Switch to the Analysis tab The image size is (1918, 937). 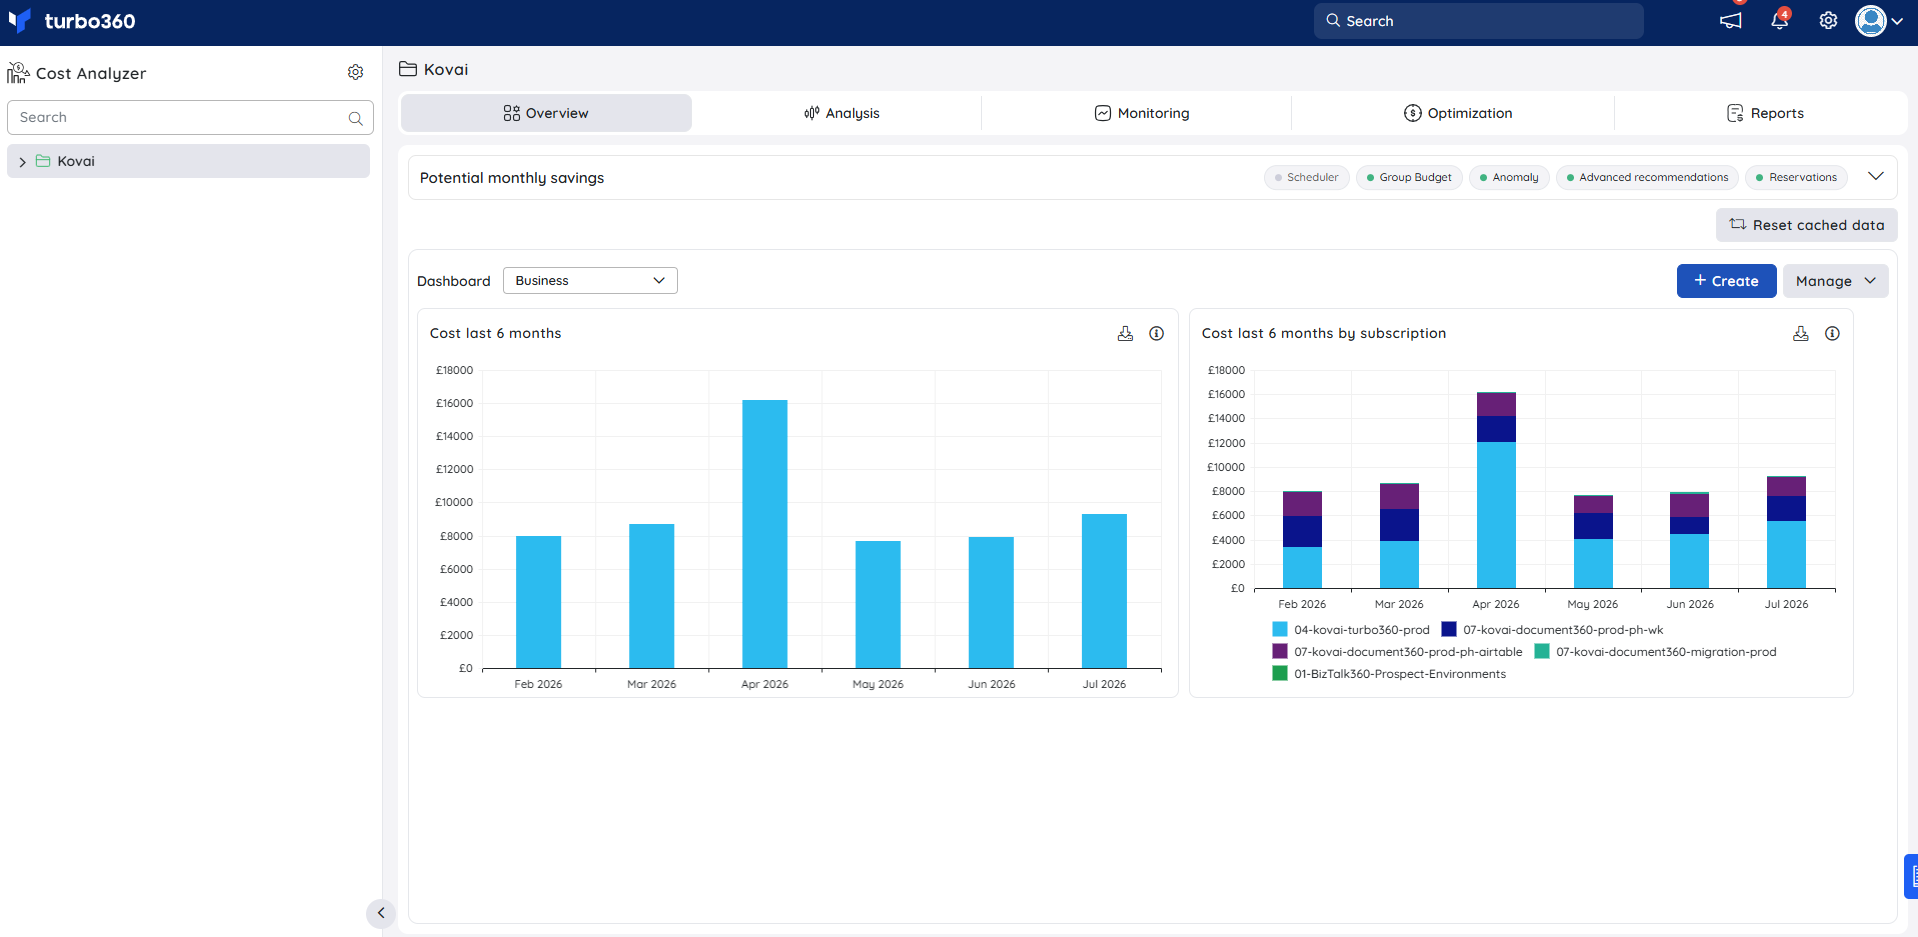[842, 113]
